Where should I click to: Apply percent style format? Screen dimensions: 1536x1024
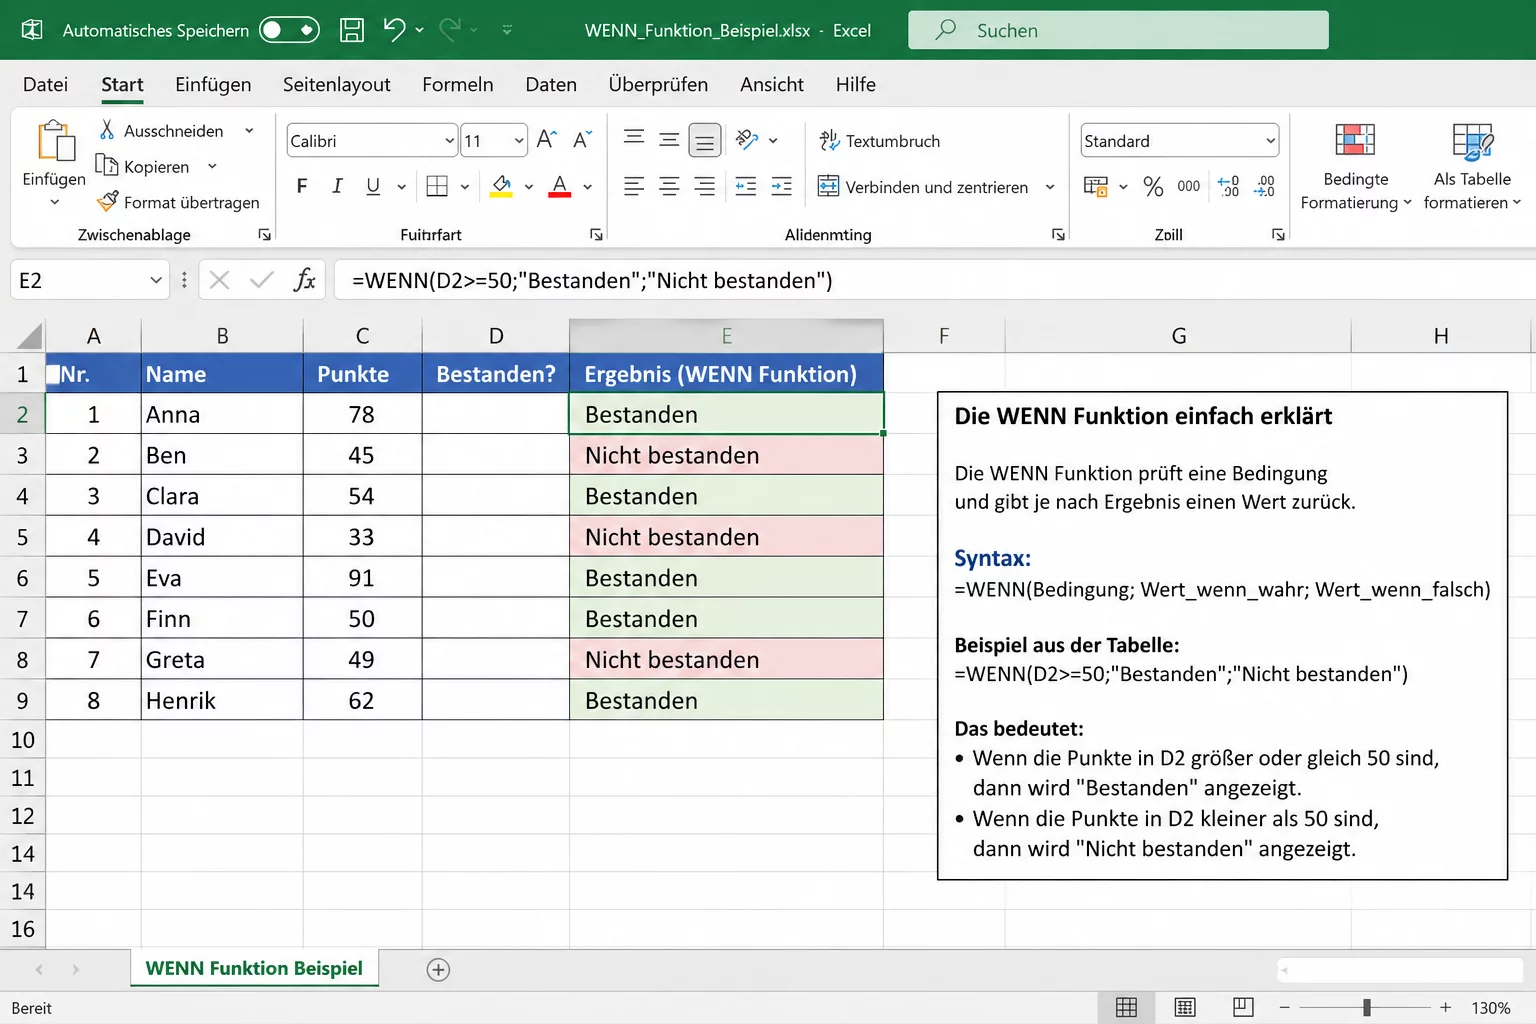click(x=1153, y=187)
